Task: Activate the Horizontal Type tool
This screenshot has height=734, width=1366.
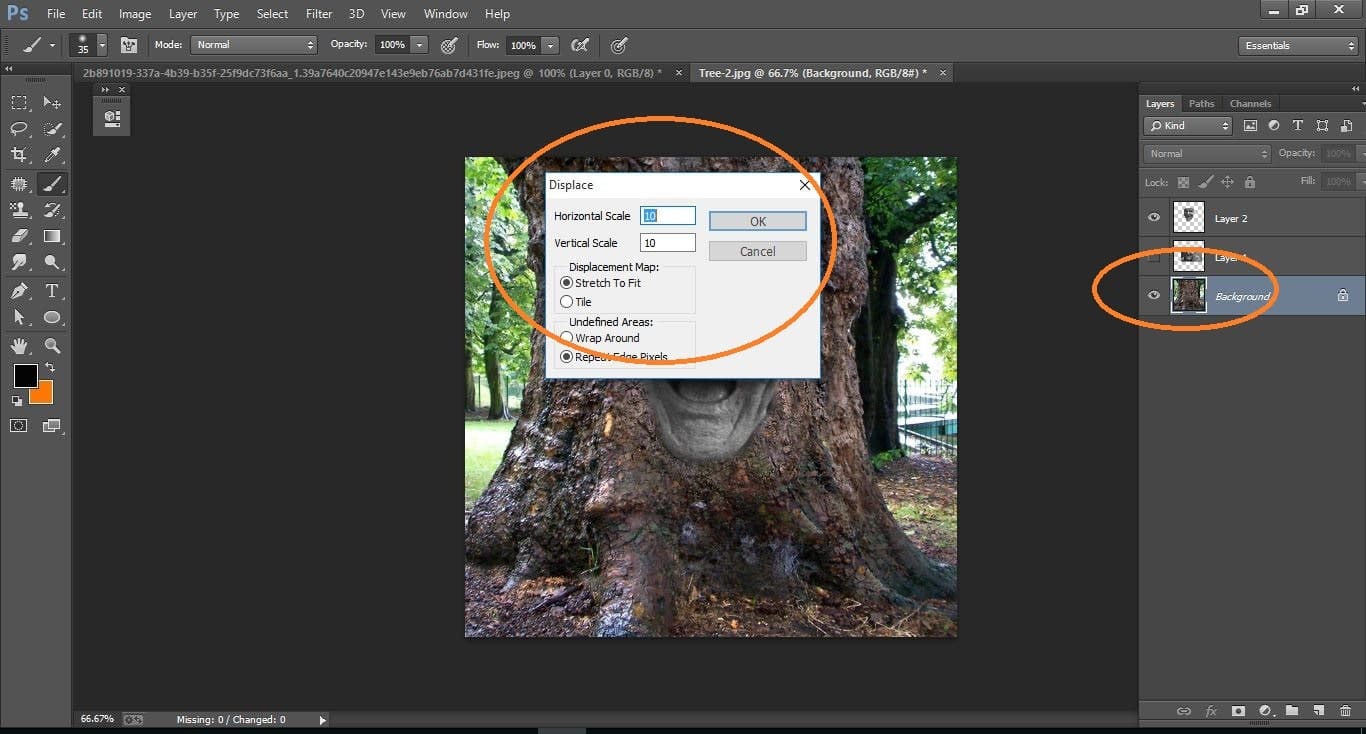Action: click(x=52, y=290)
